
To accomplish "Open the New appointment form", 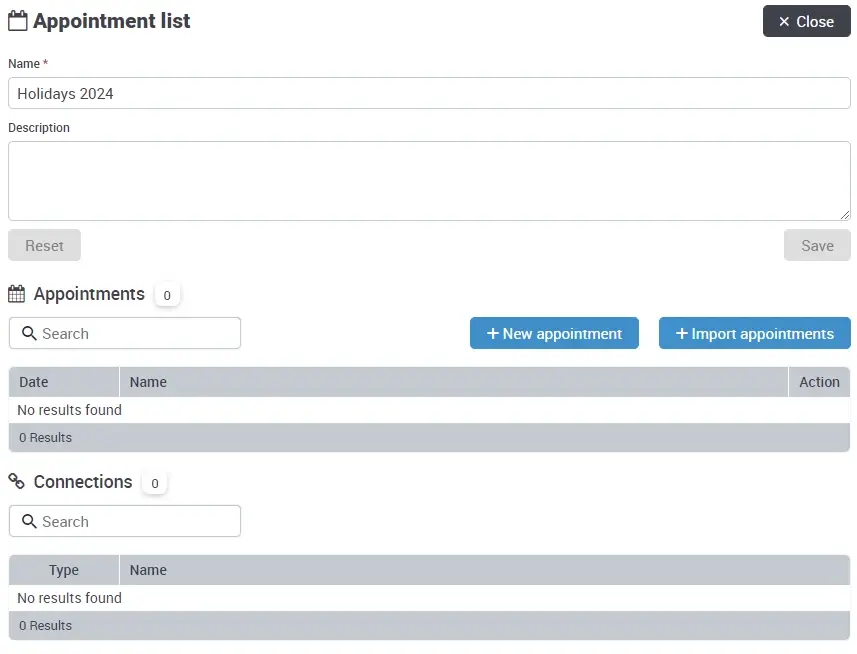I will [555, 333].
